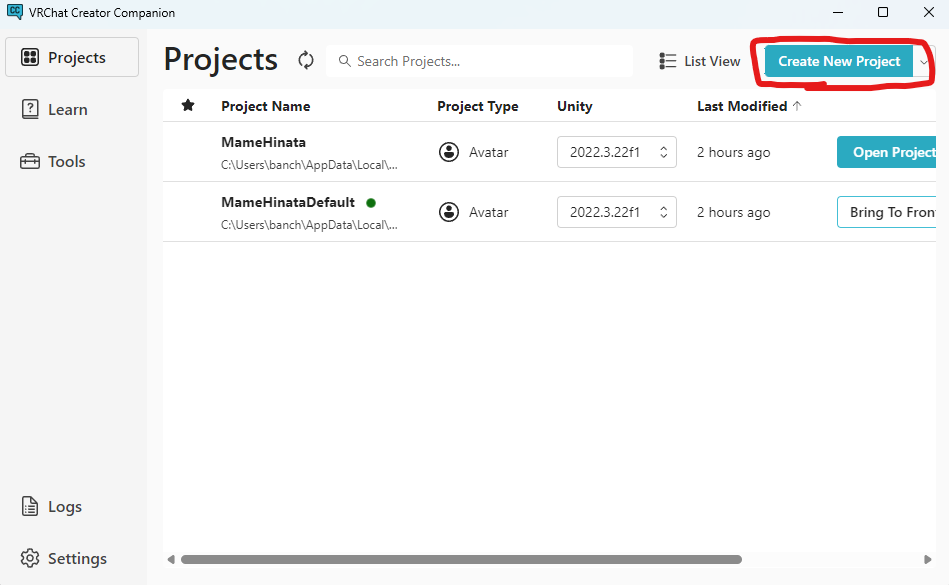
Task: Click the List View icon
Action: (x=668, y=61)
